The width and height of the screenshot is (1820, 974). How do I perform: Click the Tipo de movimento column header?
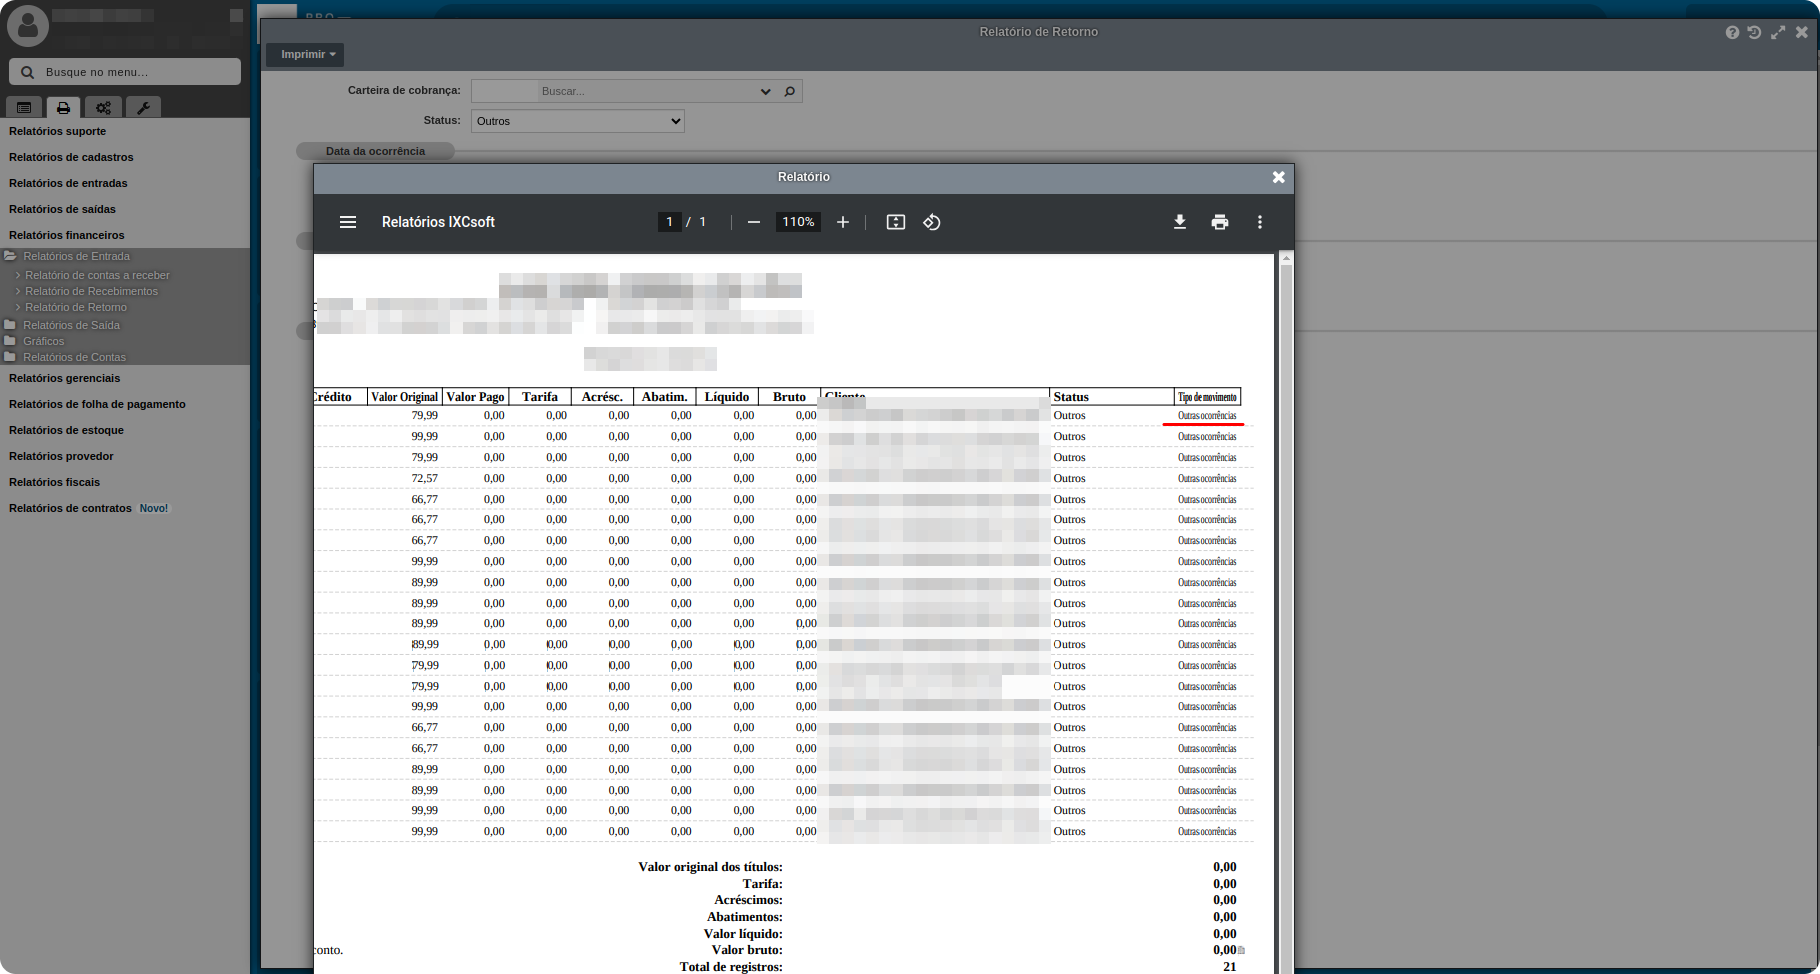click(1207, 397)
